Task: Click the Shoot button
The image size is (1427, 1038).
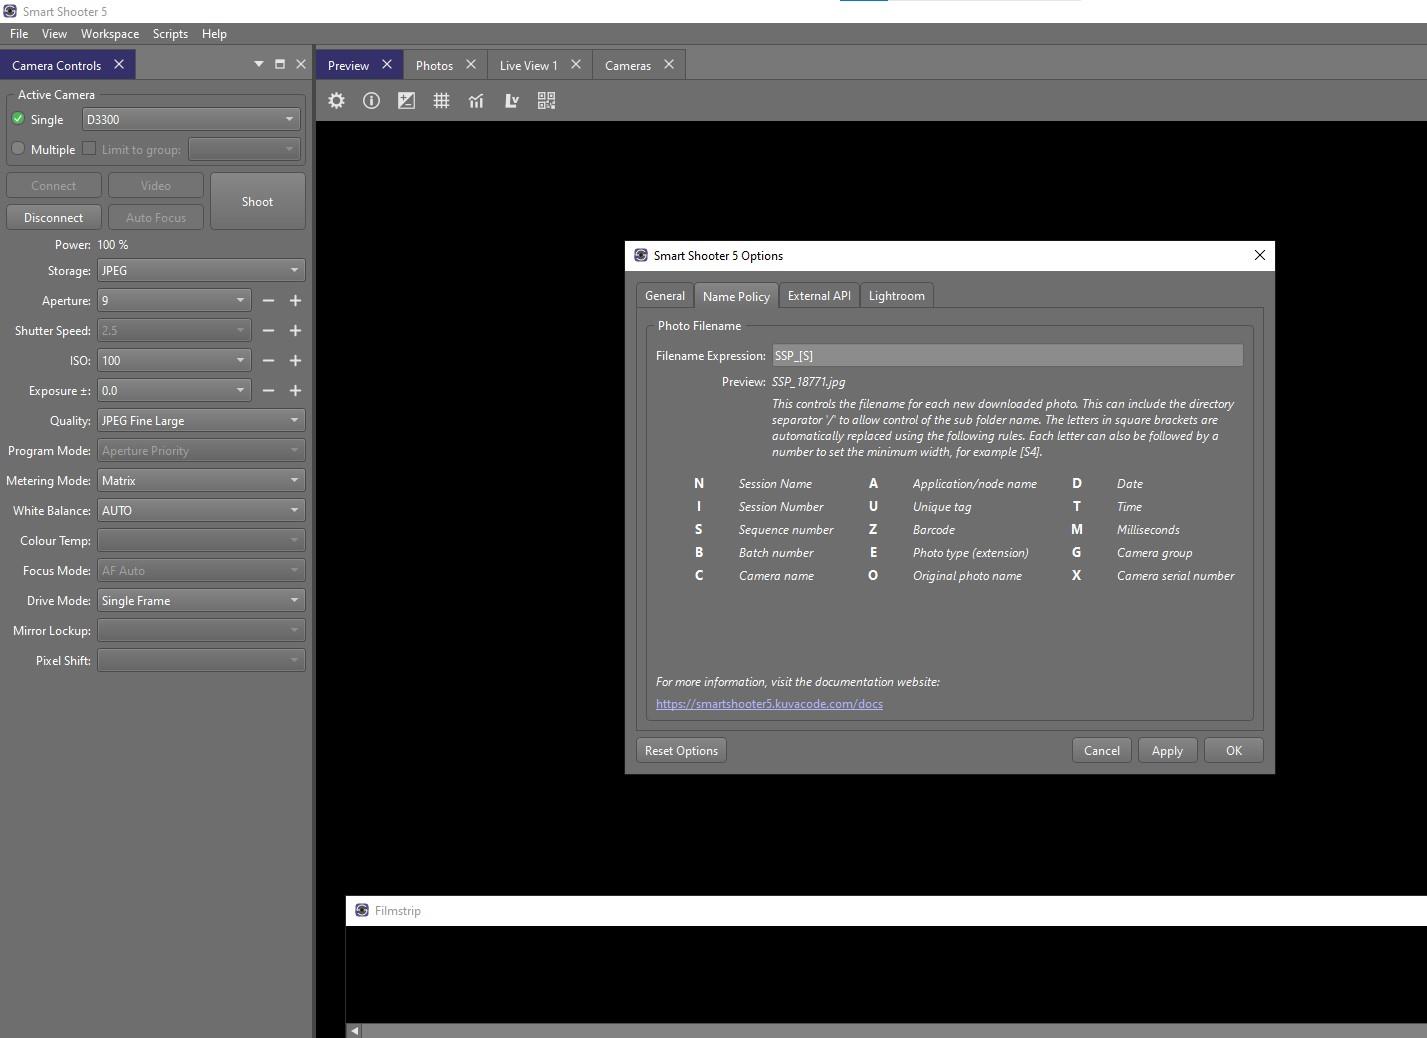Action: (257, 201)
